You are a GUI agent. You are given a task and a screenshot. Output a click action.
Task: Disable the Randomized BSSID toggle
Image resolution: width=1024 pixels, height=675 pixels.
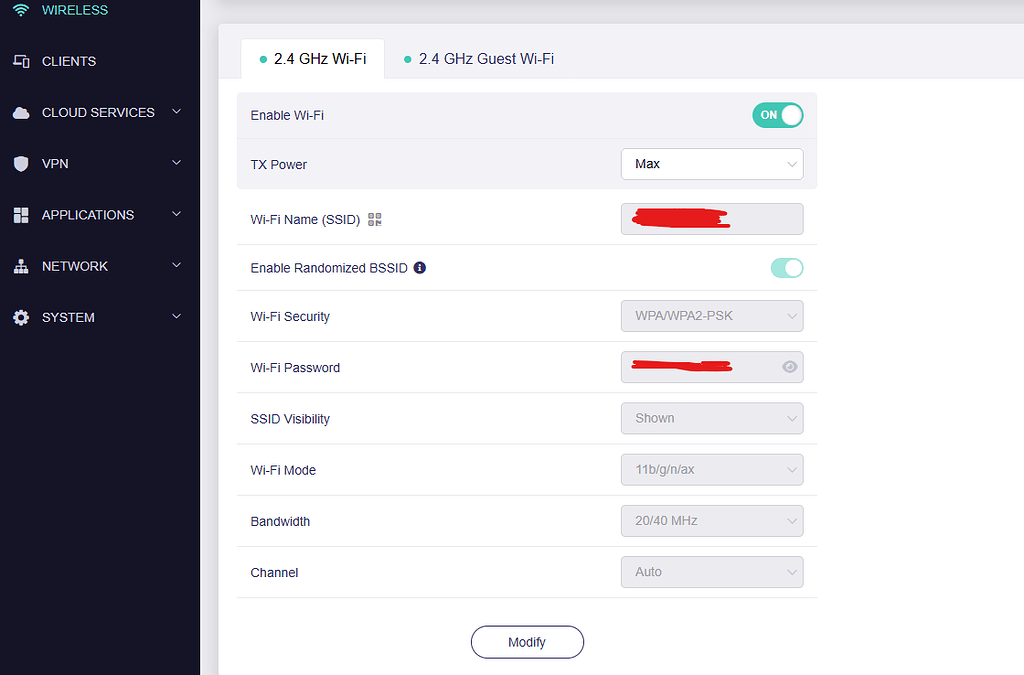(x=787, y=267)
